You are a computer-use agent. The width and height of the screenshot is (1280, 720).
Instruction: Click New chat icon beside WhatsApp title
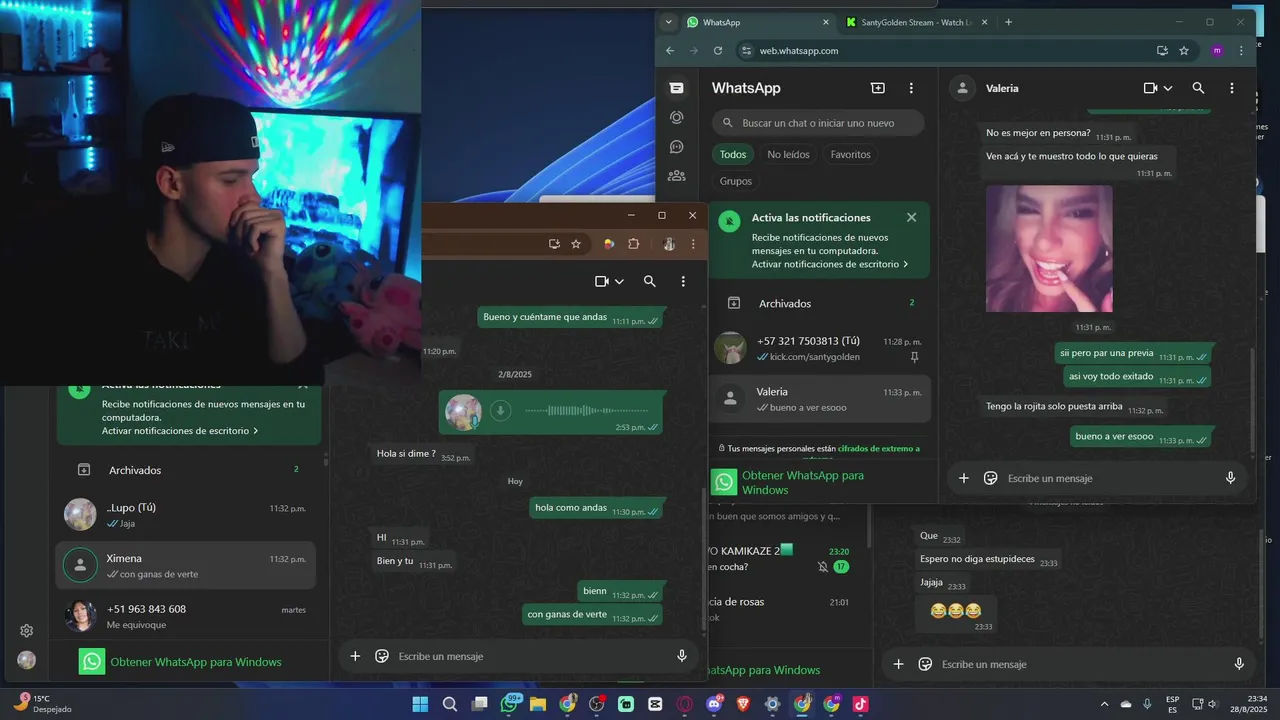pos(878,88)
